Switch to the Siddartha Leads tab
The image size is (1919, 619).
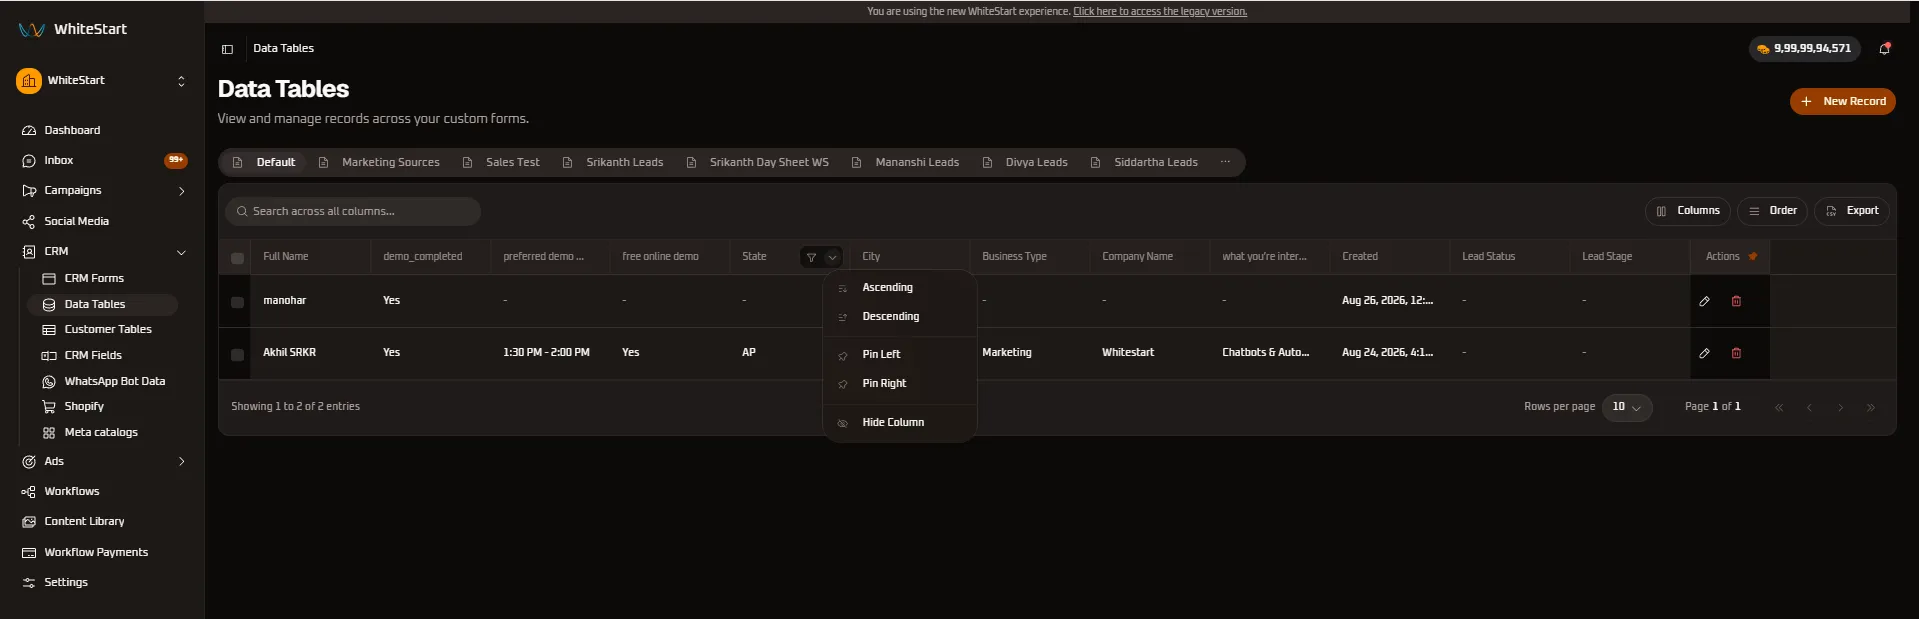(x=1145, y=162)
